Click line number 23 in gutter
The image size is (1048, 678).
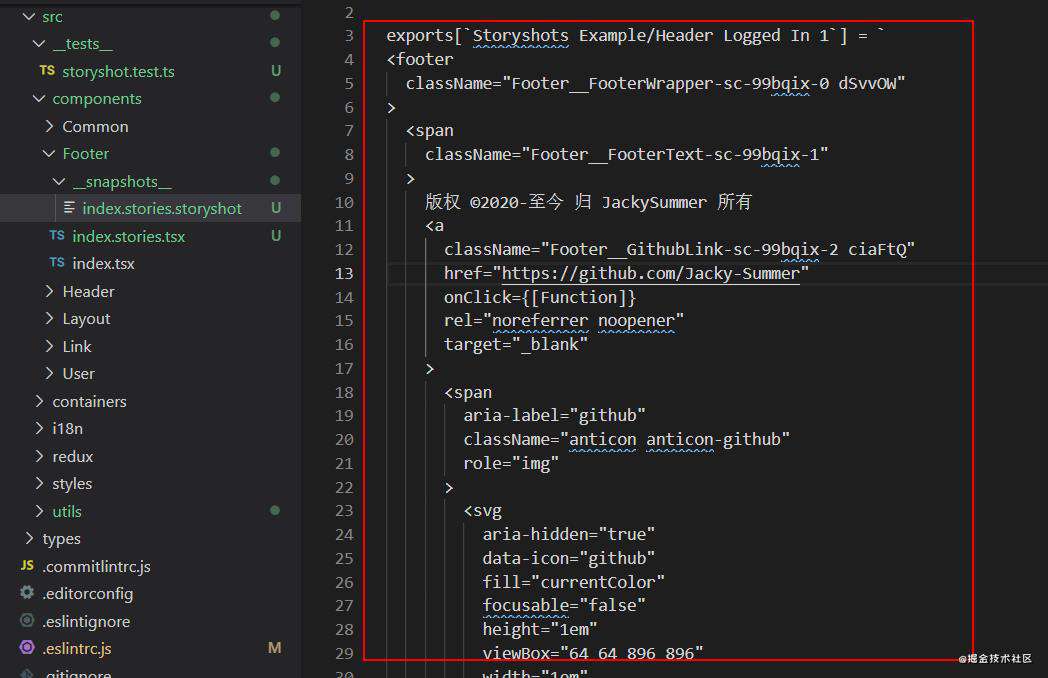click(344, 511)
